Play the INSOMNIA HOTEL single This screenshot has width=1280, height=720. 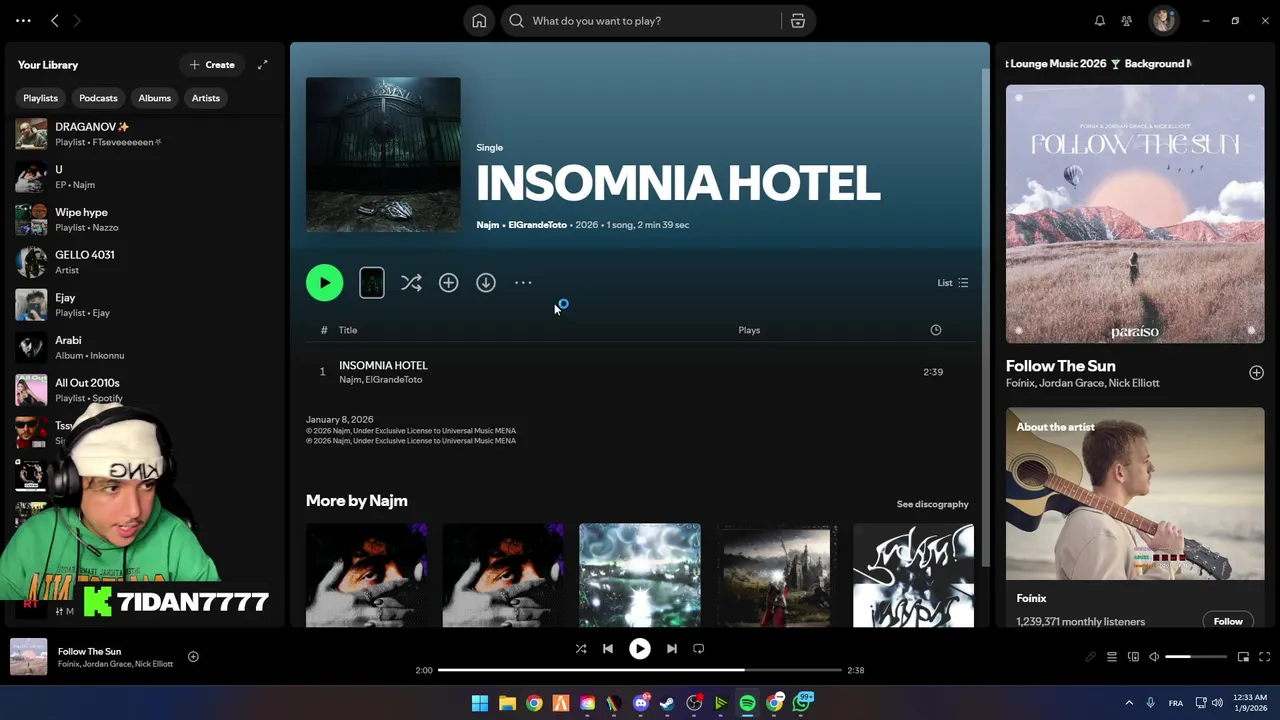coord(324,283)
